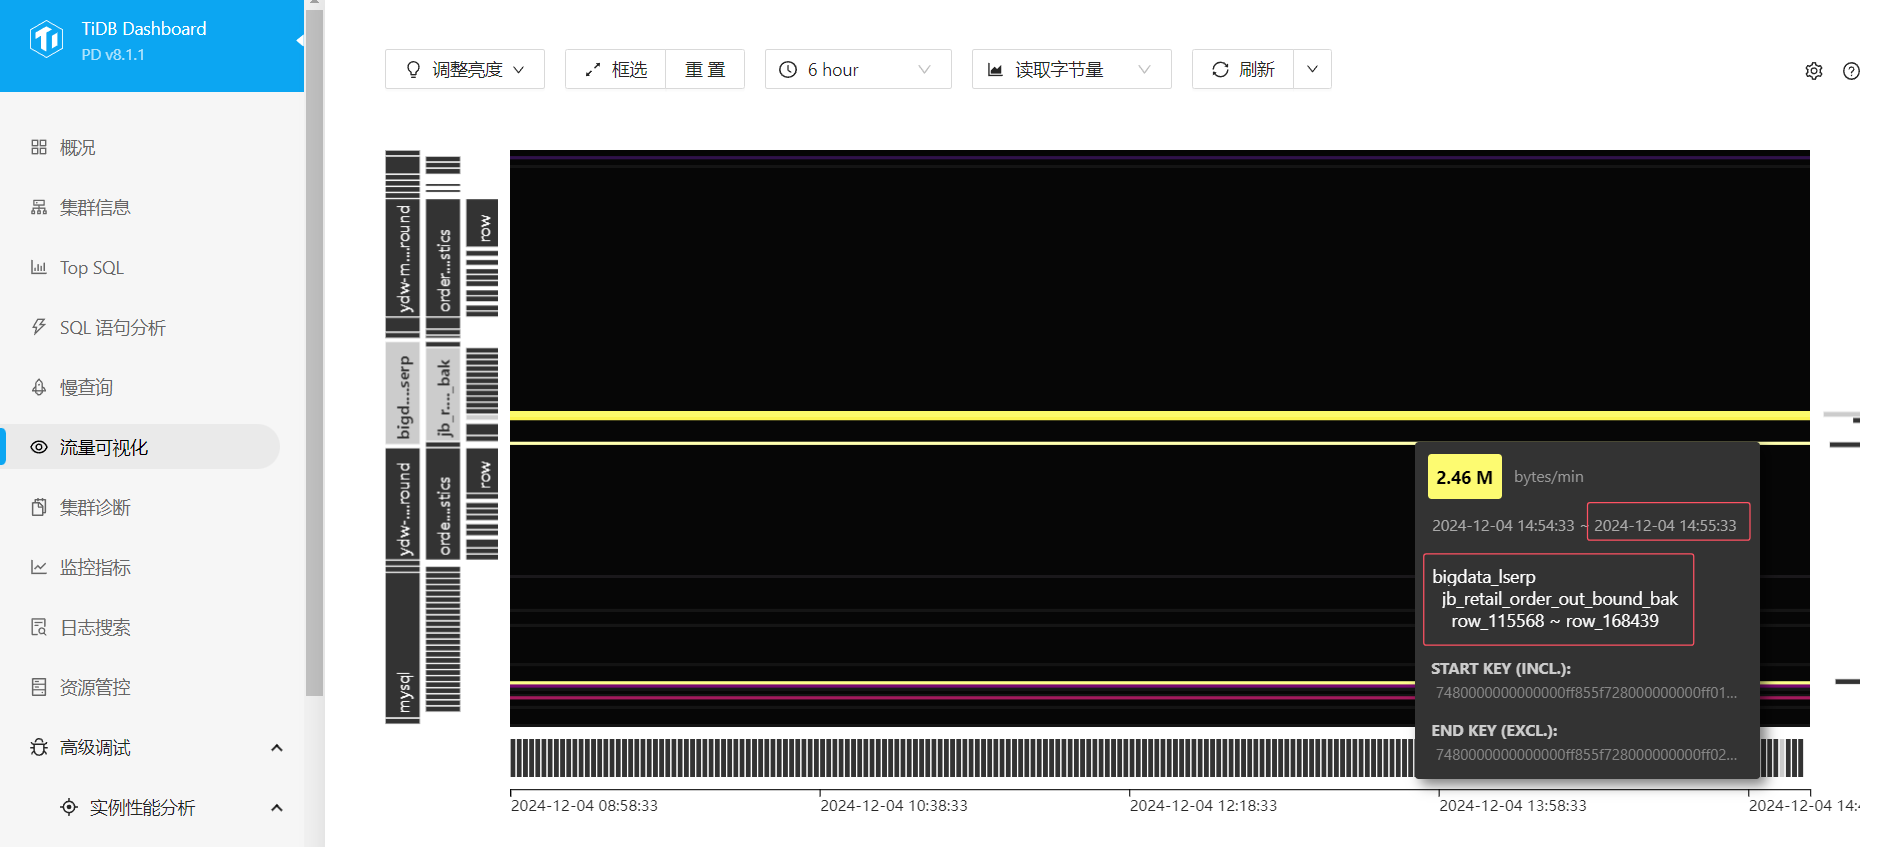Collapse the 实例性能分析 submenu

point(277,807)
